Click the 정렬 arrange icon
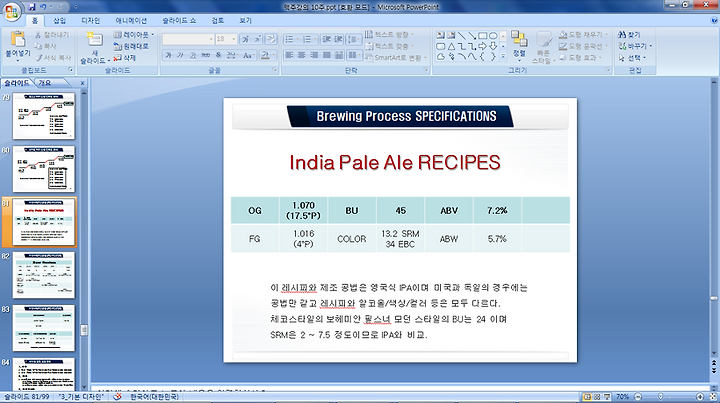 point(519,40)
